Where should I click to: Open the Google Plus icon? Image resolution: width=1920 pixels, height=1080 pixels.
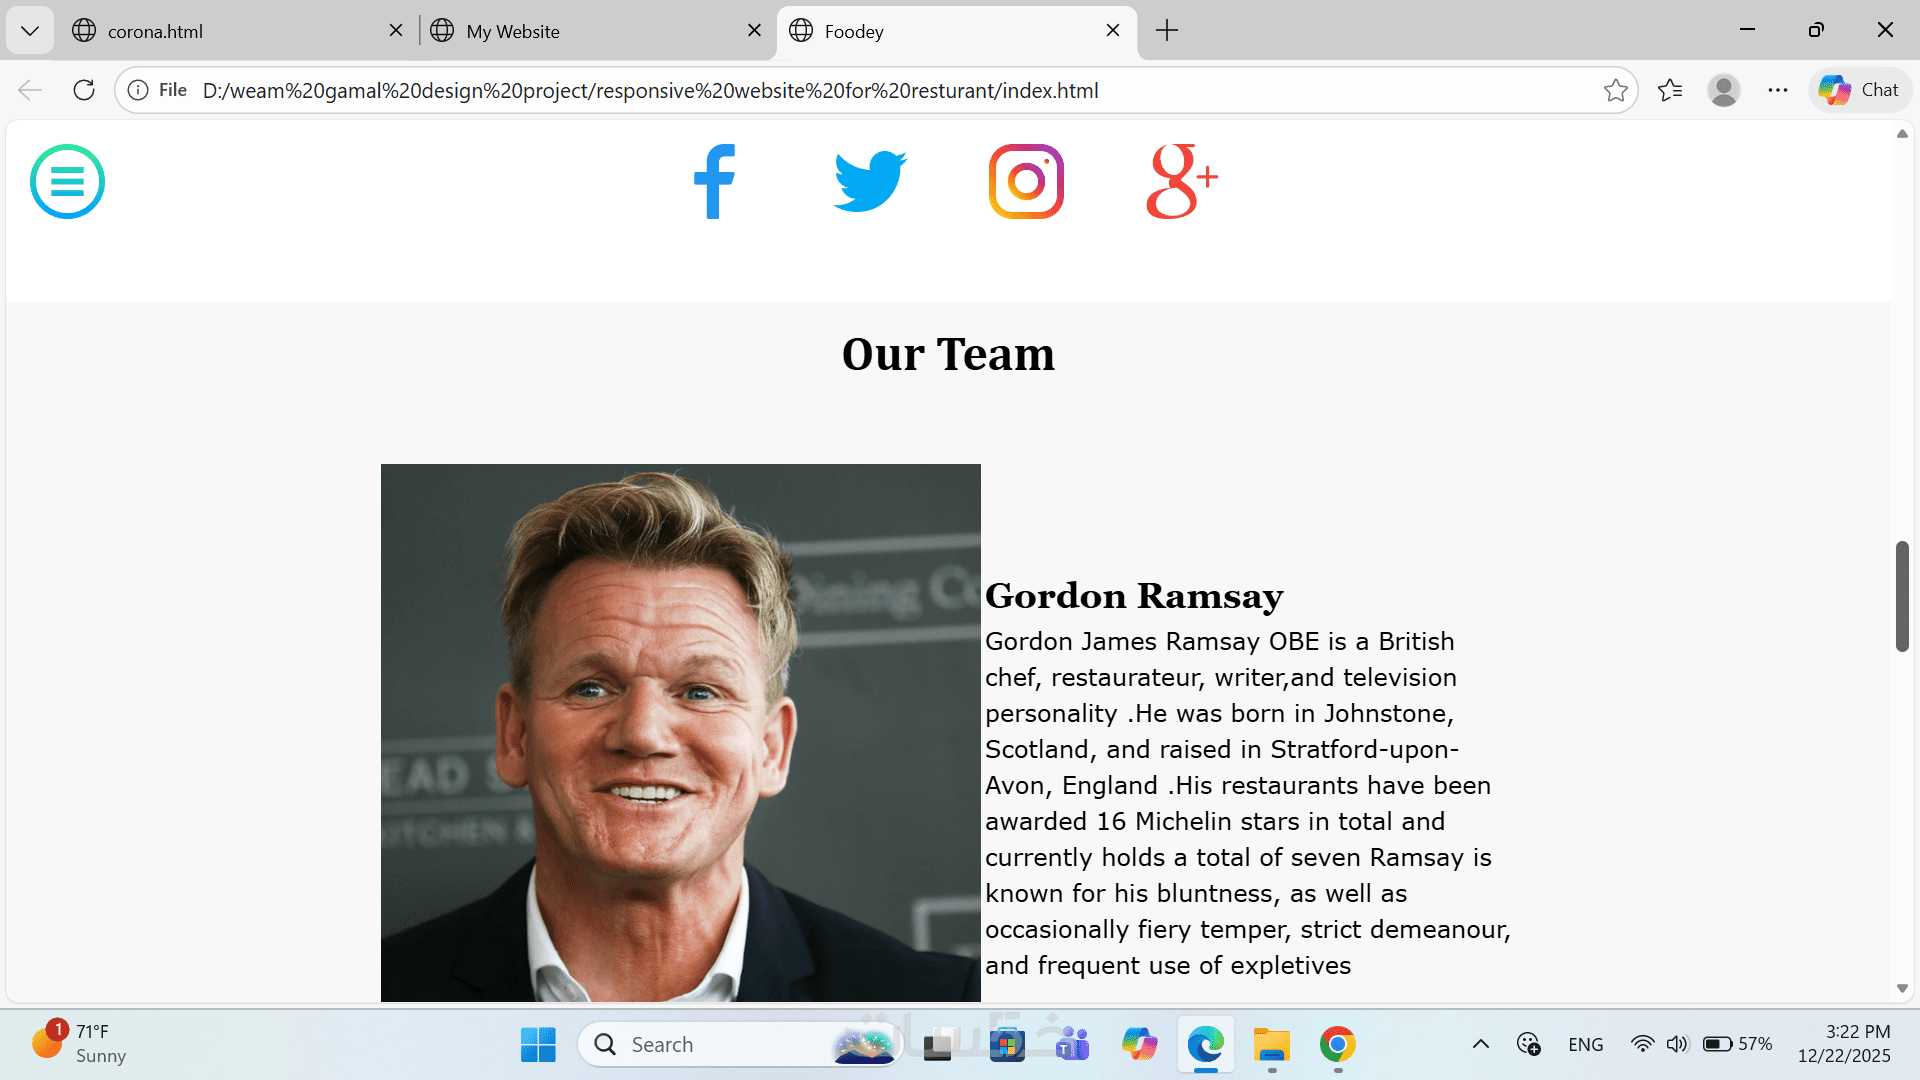1182,181
